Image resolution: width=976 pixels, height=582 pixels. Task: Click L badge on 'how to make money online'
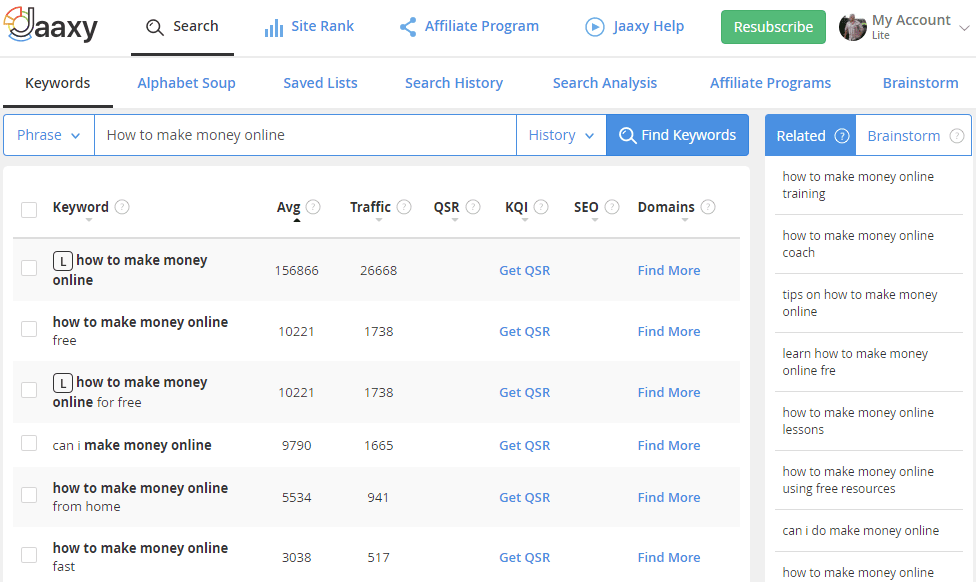point(62,261)
